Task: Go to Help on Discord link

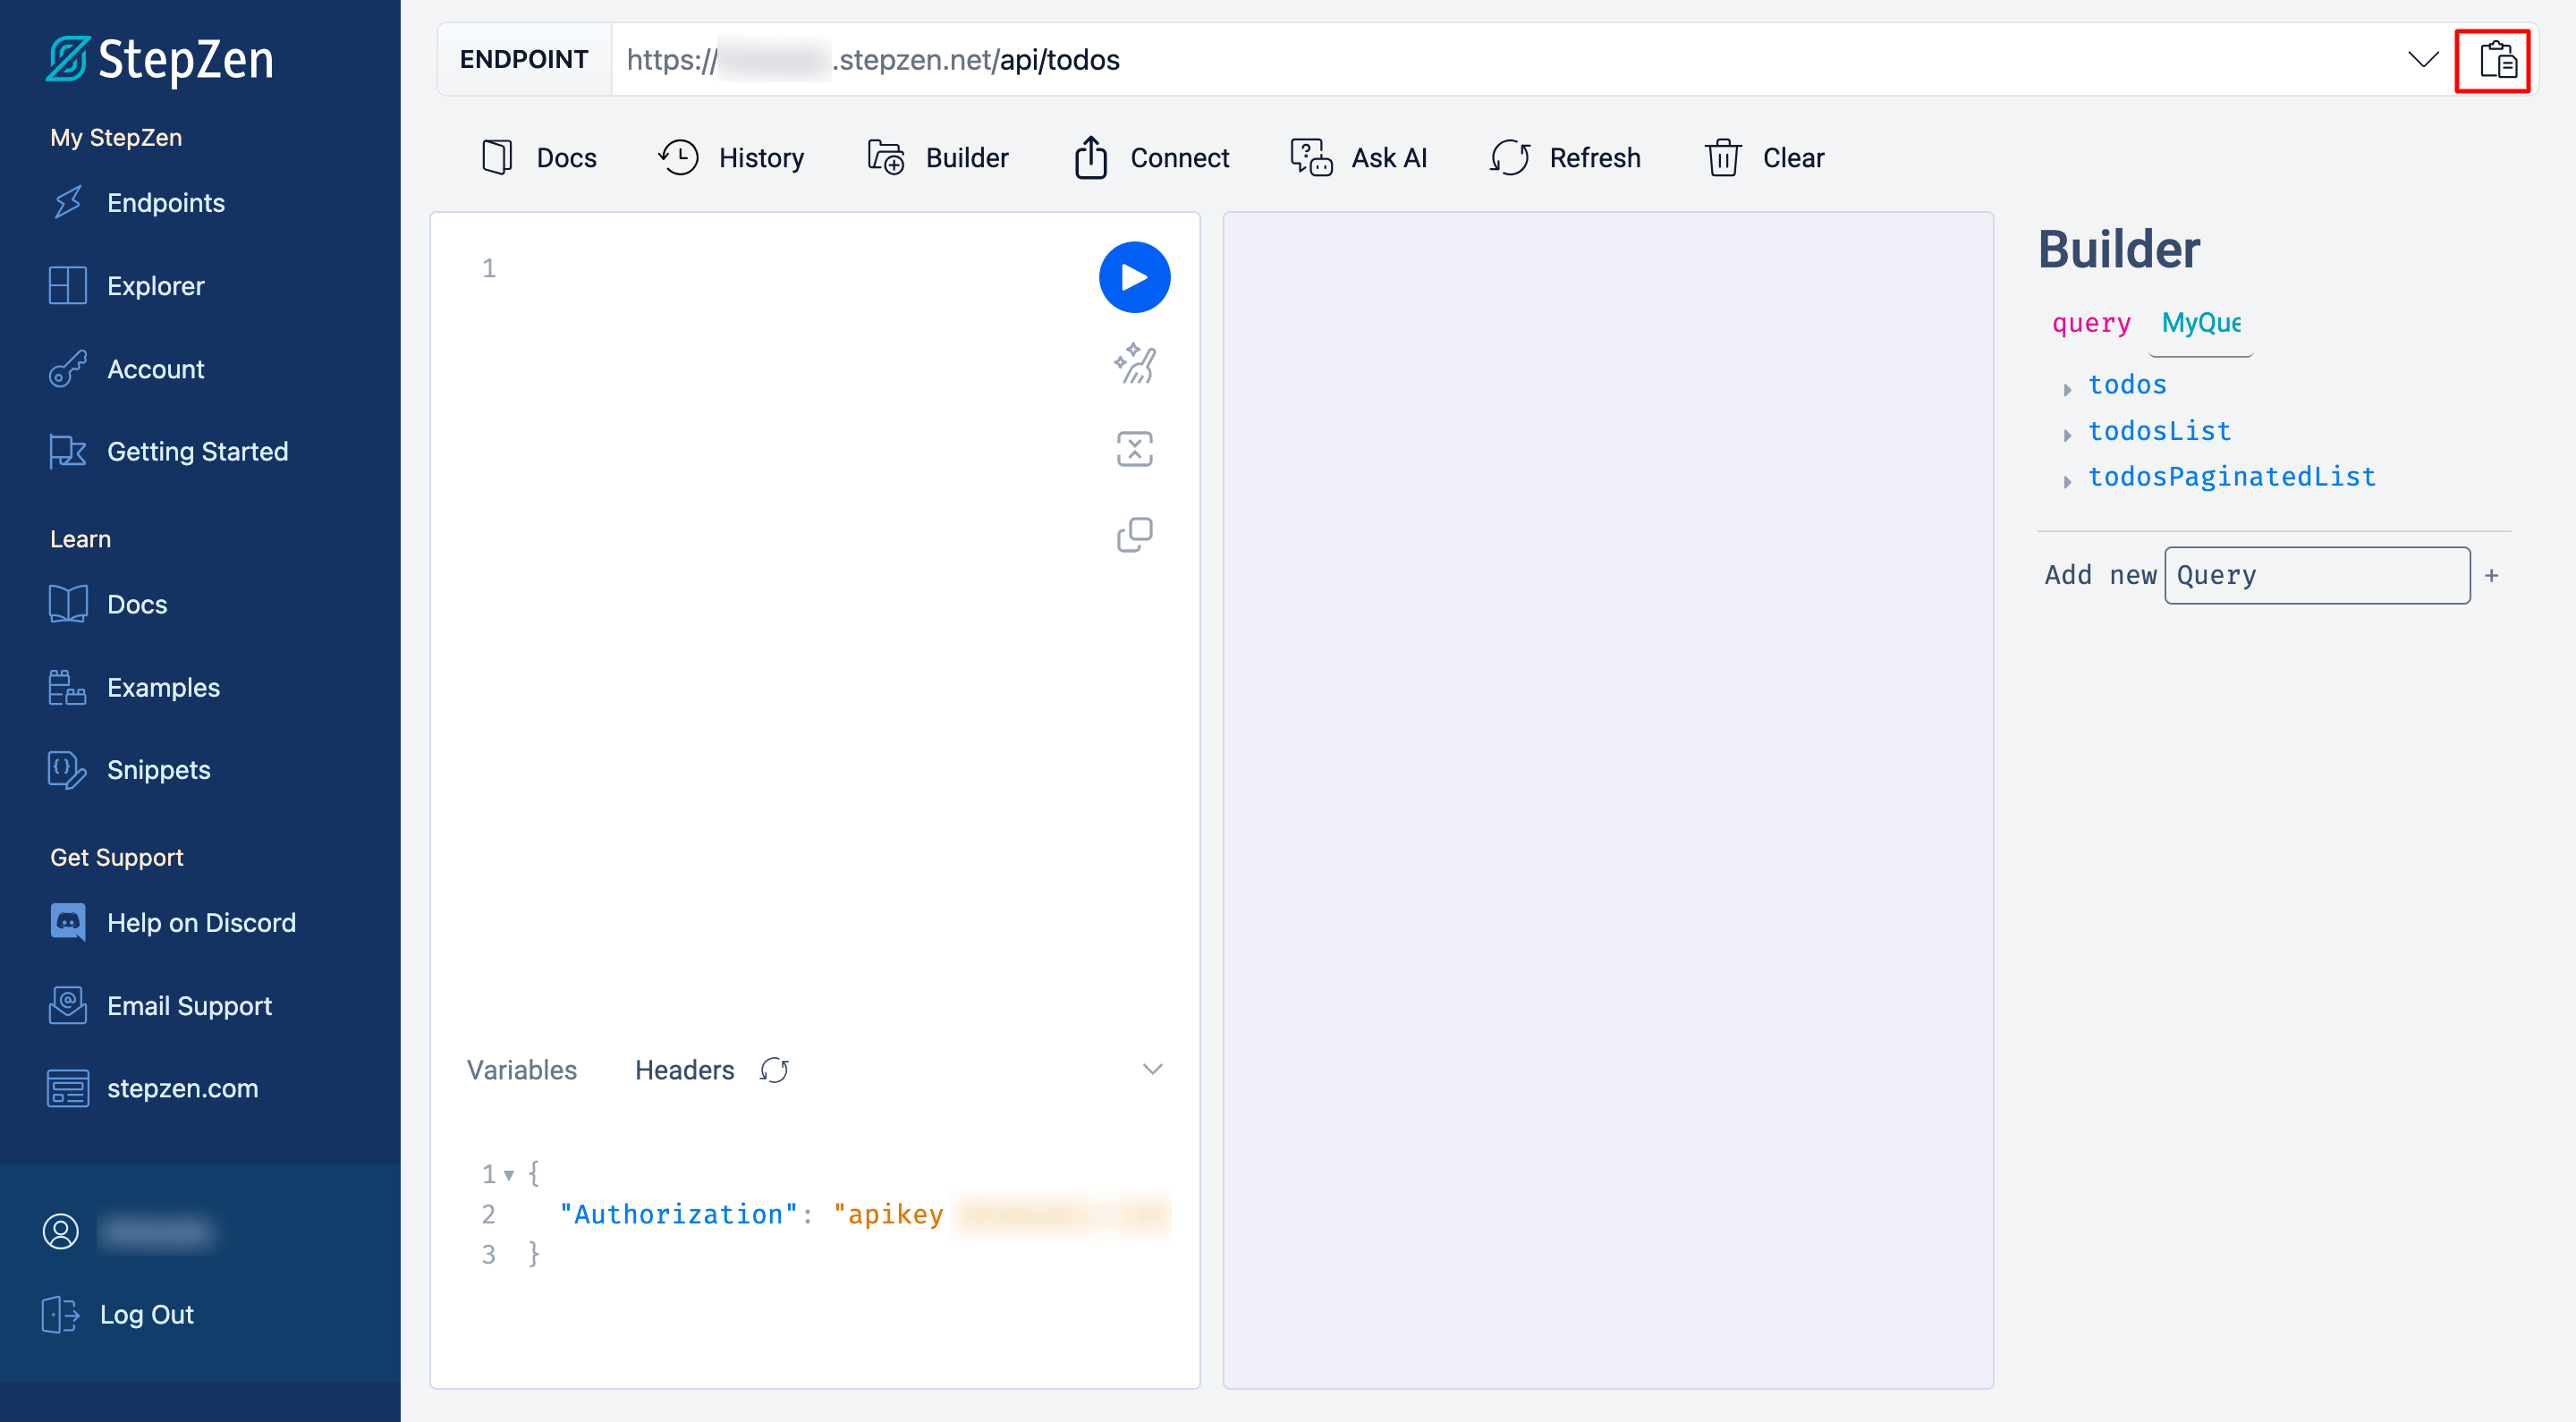Action: point(201,922)
